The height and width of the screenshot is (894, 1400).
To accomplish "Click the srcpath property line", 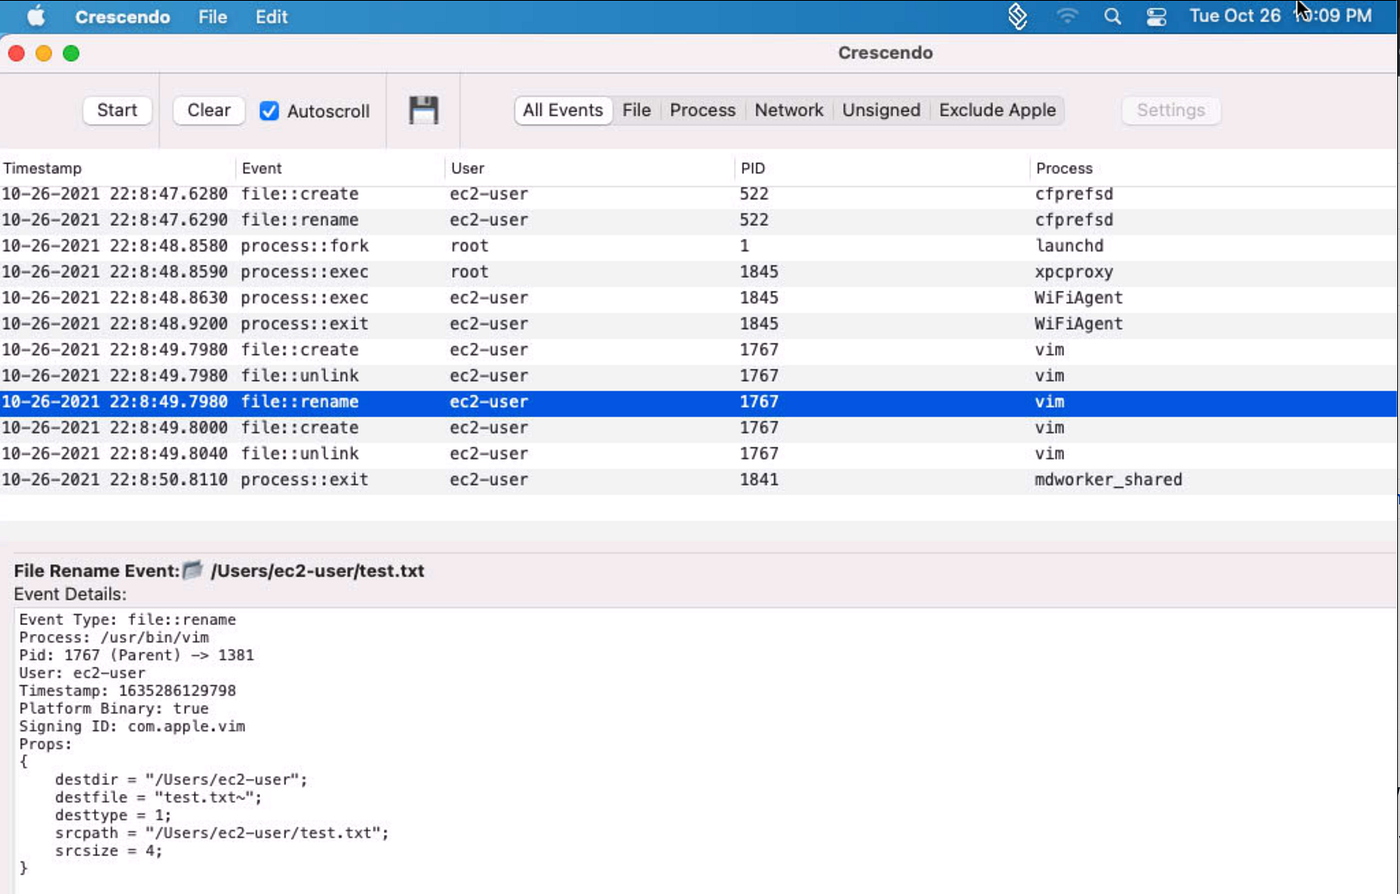I will click(222, 833).
